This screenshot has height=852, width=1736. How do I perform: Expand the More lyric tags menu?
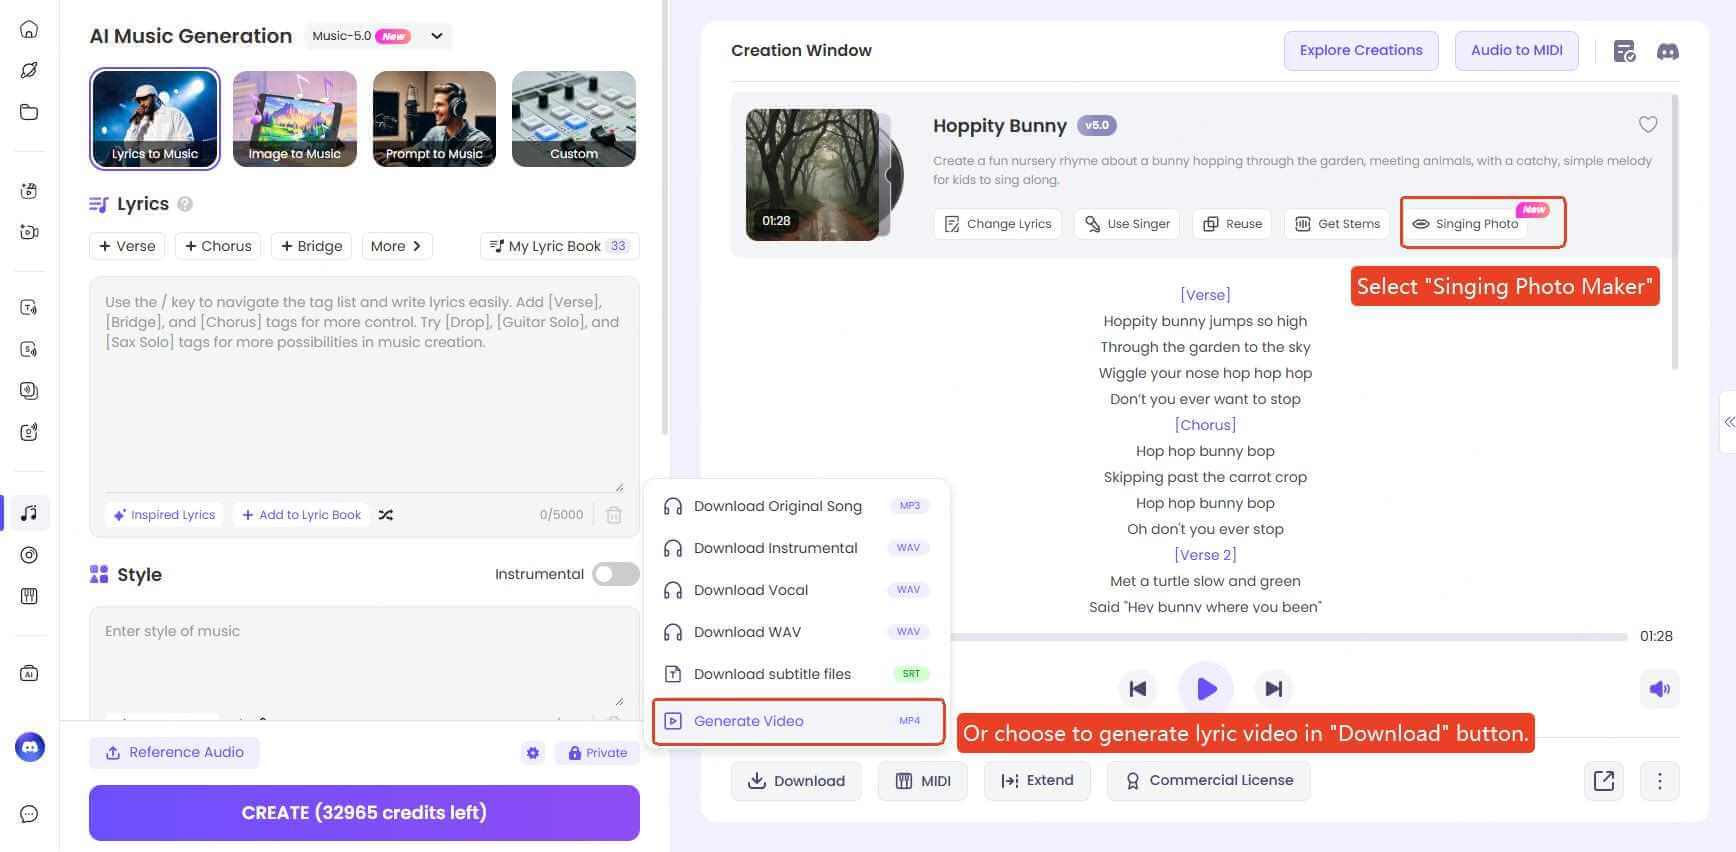click(x=396, y=246)
